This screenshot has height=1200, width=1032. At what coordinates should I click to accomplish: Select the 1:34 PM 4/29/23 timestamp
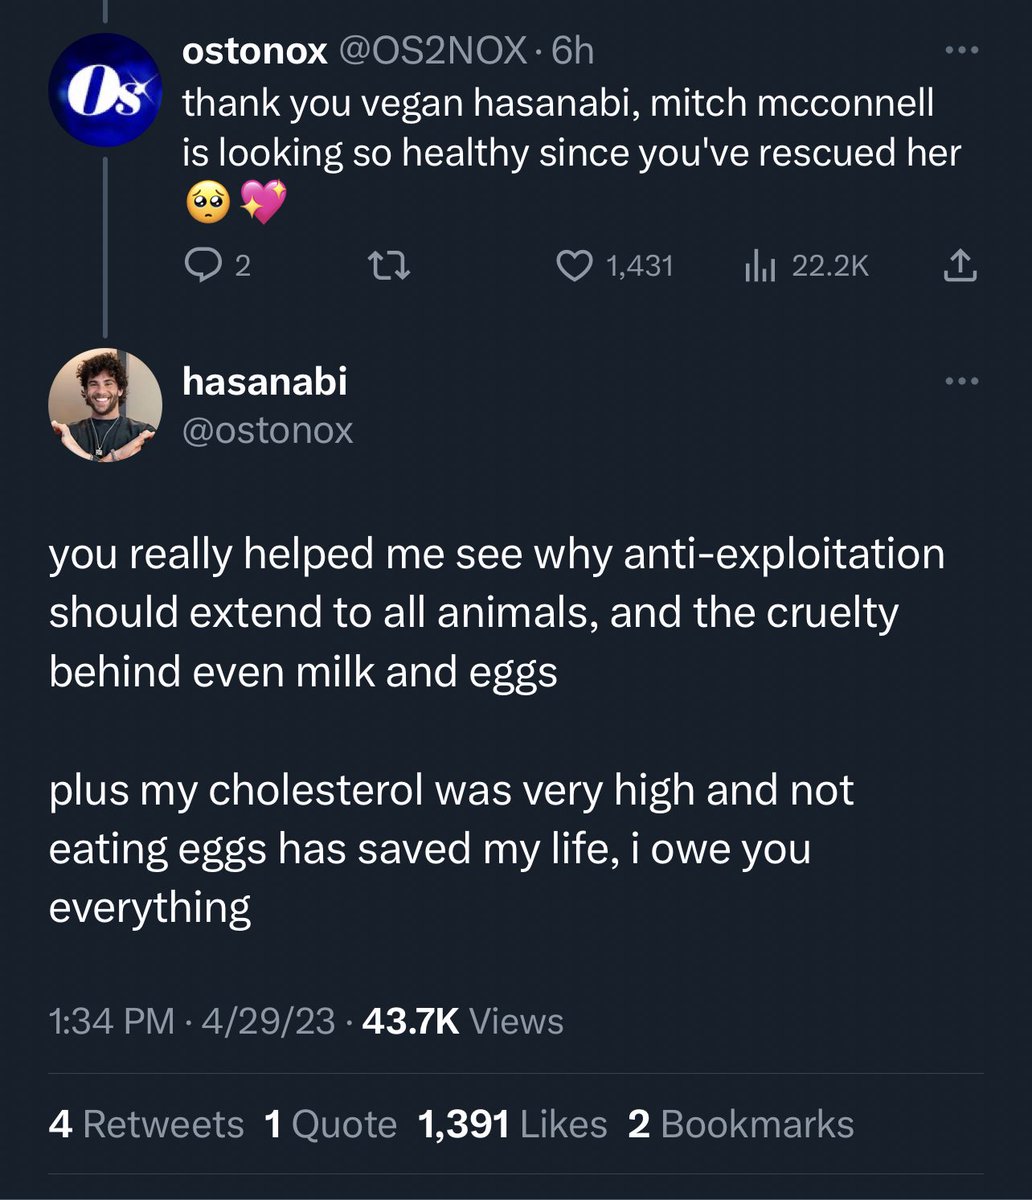[x=192, y=1021]
